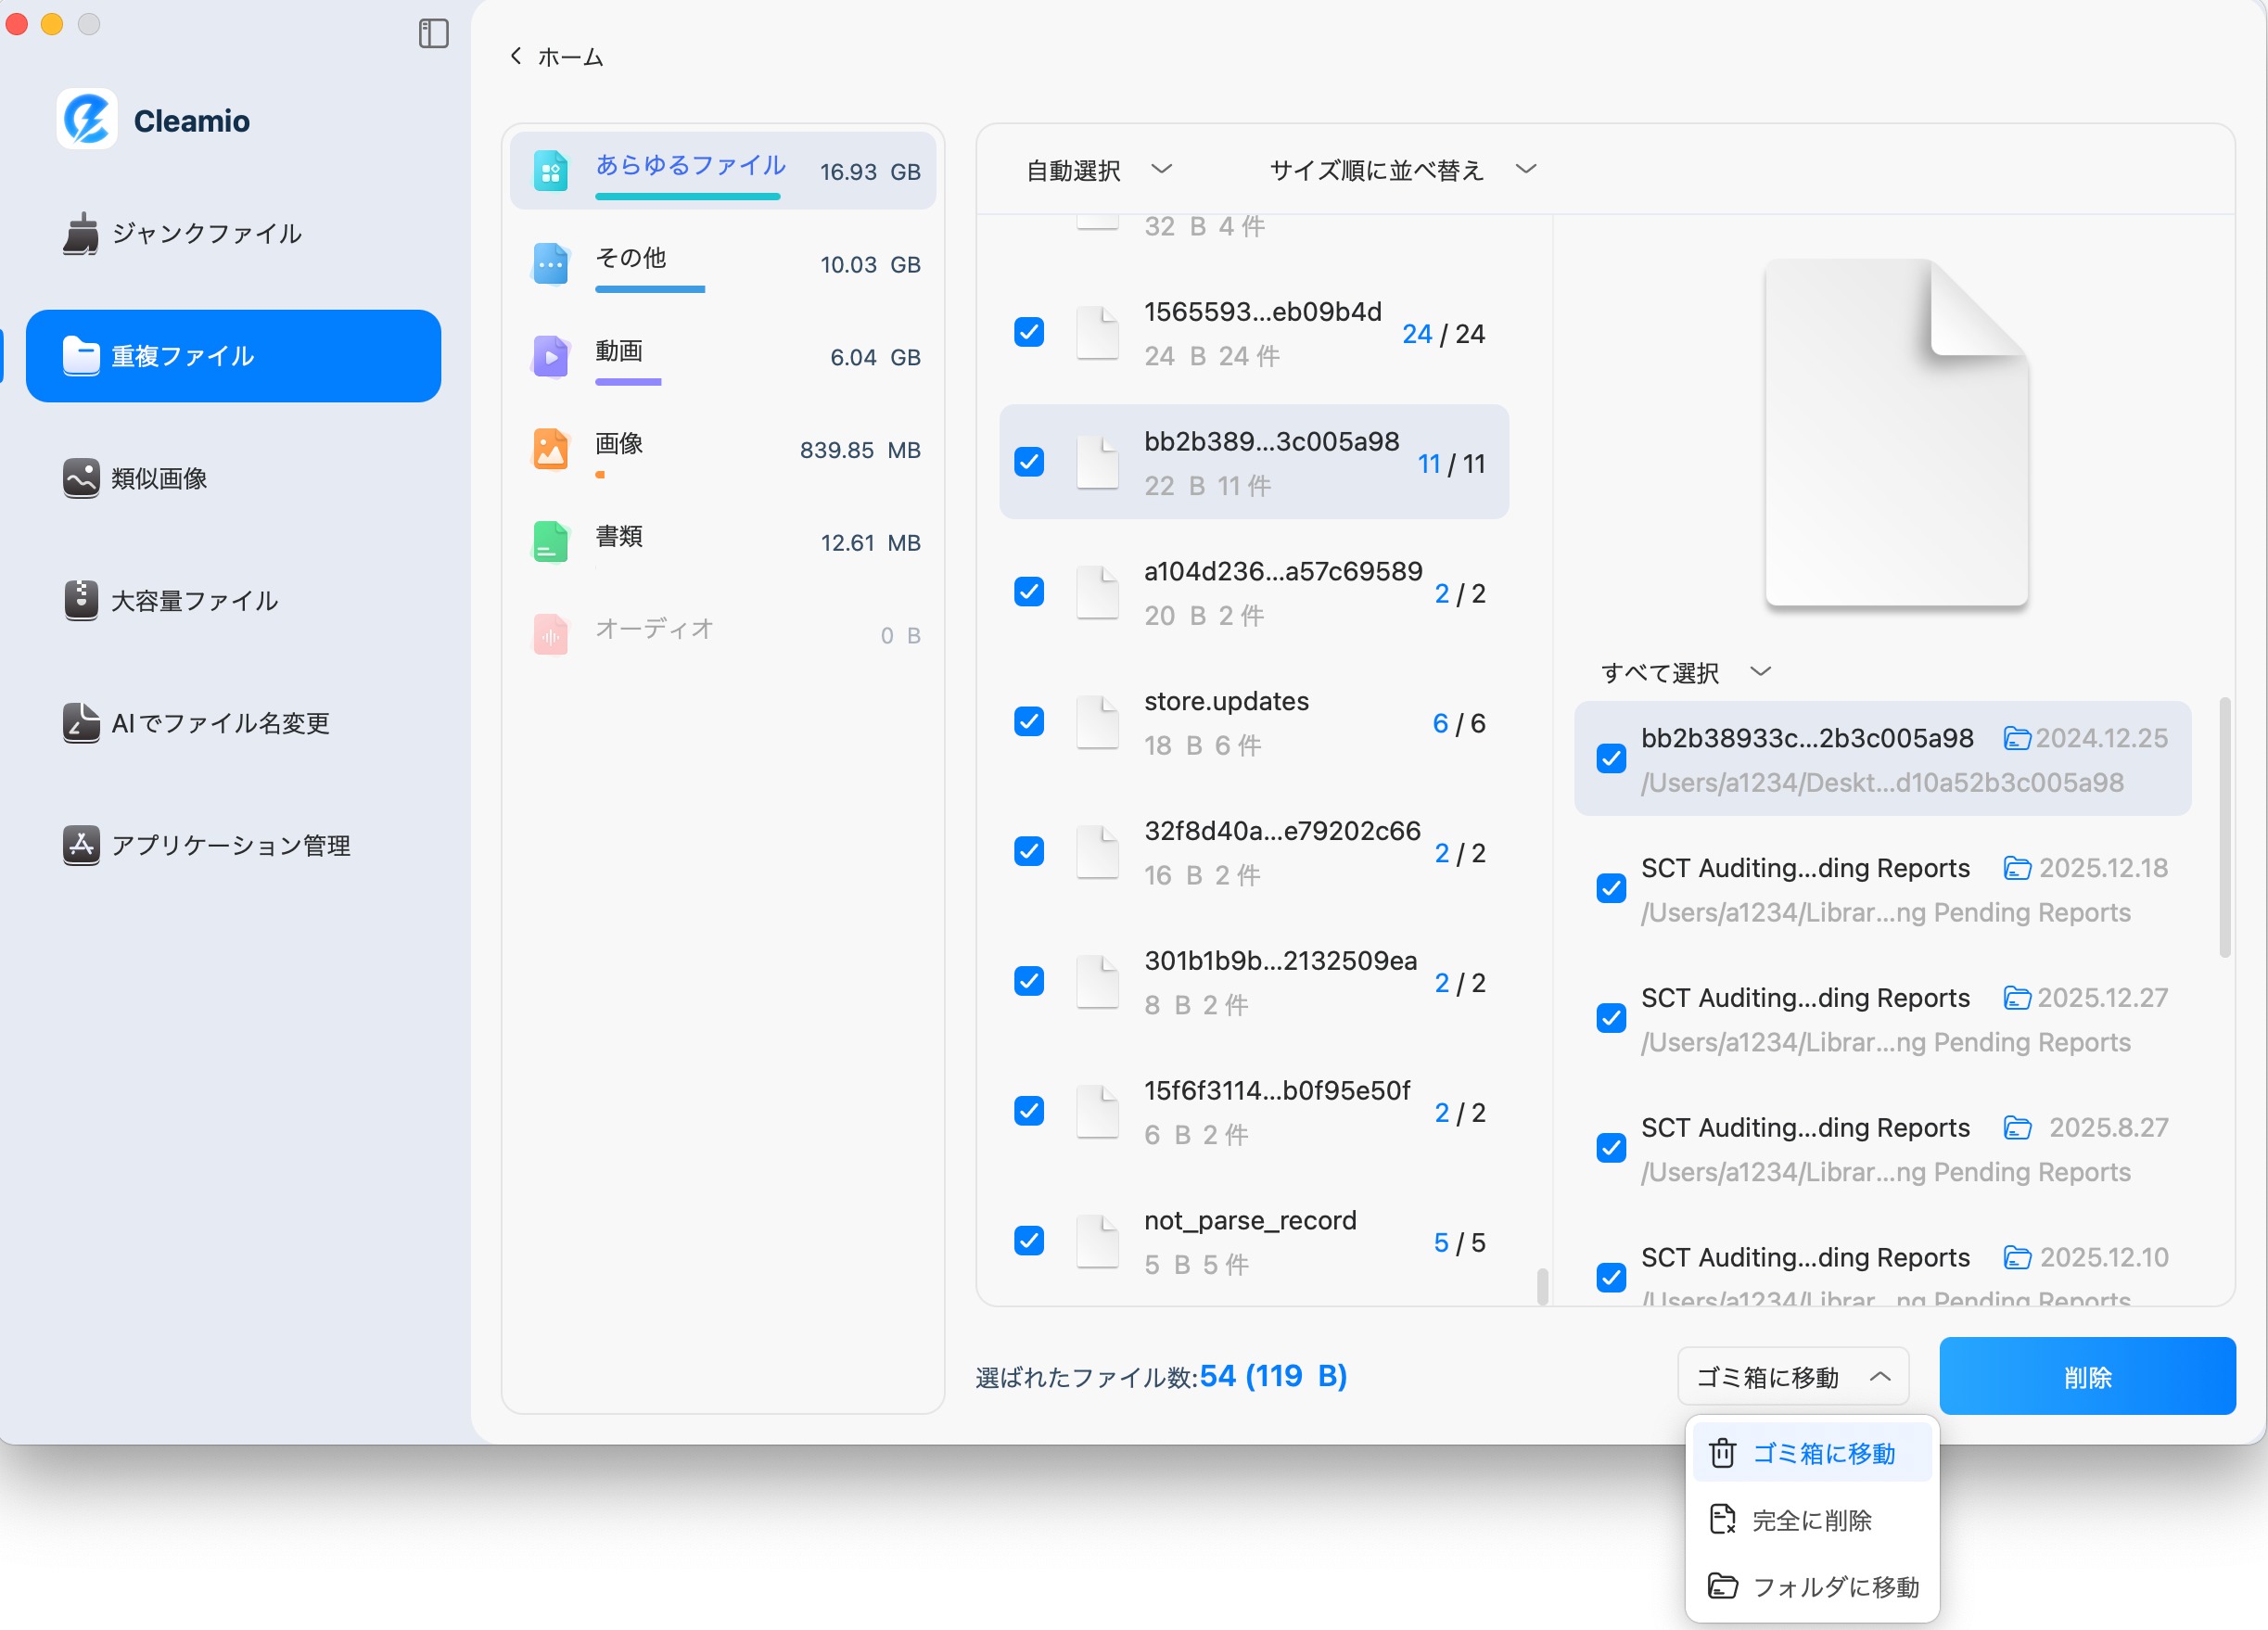Screen dimensions: 2268x1630
Task: Expand the すべて選択 dropdown
Action: coord(1685,673)
